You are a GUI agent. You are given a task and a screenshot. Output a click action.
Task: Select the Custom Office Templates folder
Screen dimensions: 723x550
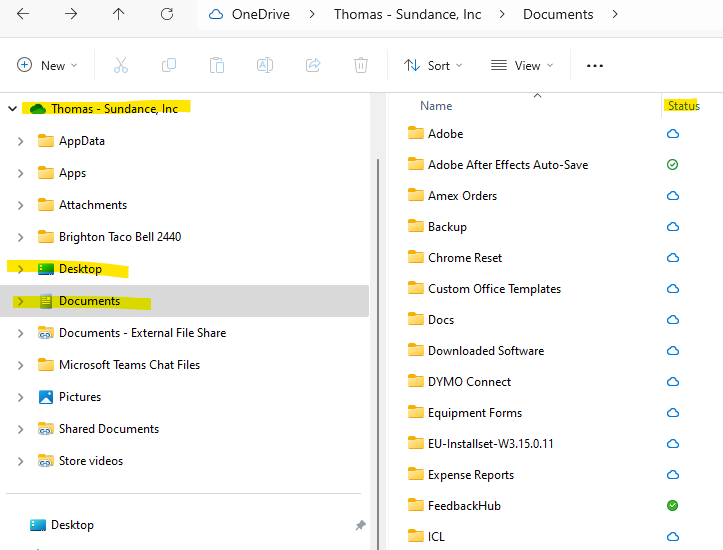click(x=494, y=289)
